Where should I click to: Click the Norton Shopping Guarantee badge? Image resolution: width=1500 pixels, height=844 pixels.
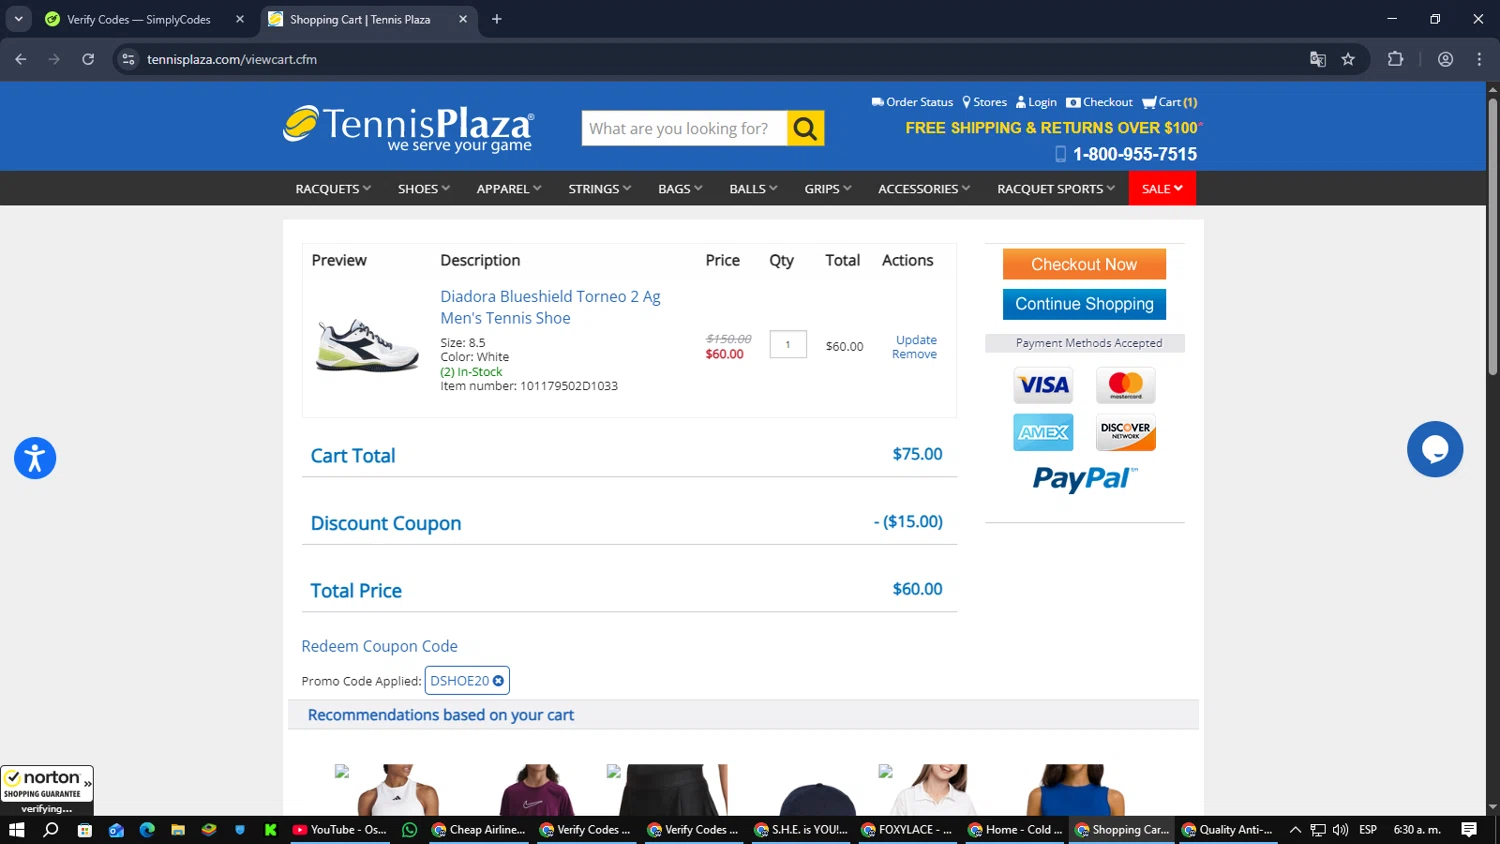(x=47, y=790)
